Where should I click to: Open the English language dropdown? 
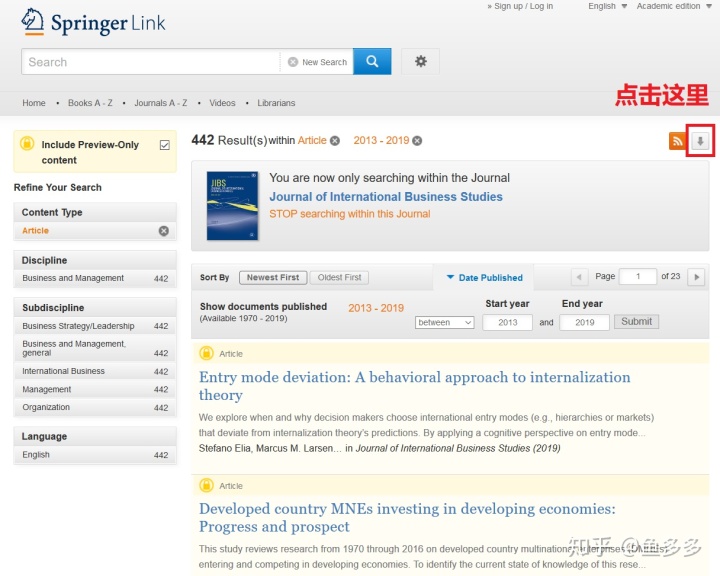(608, 6)
